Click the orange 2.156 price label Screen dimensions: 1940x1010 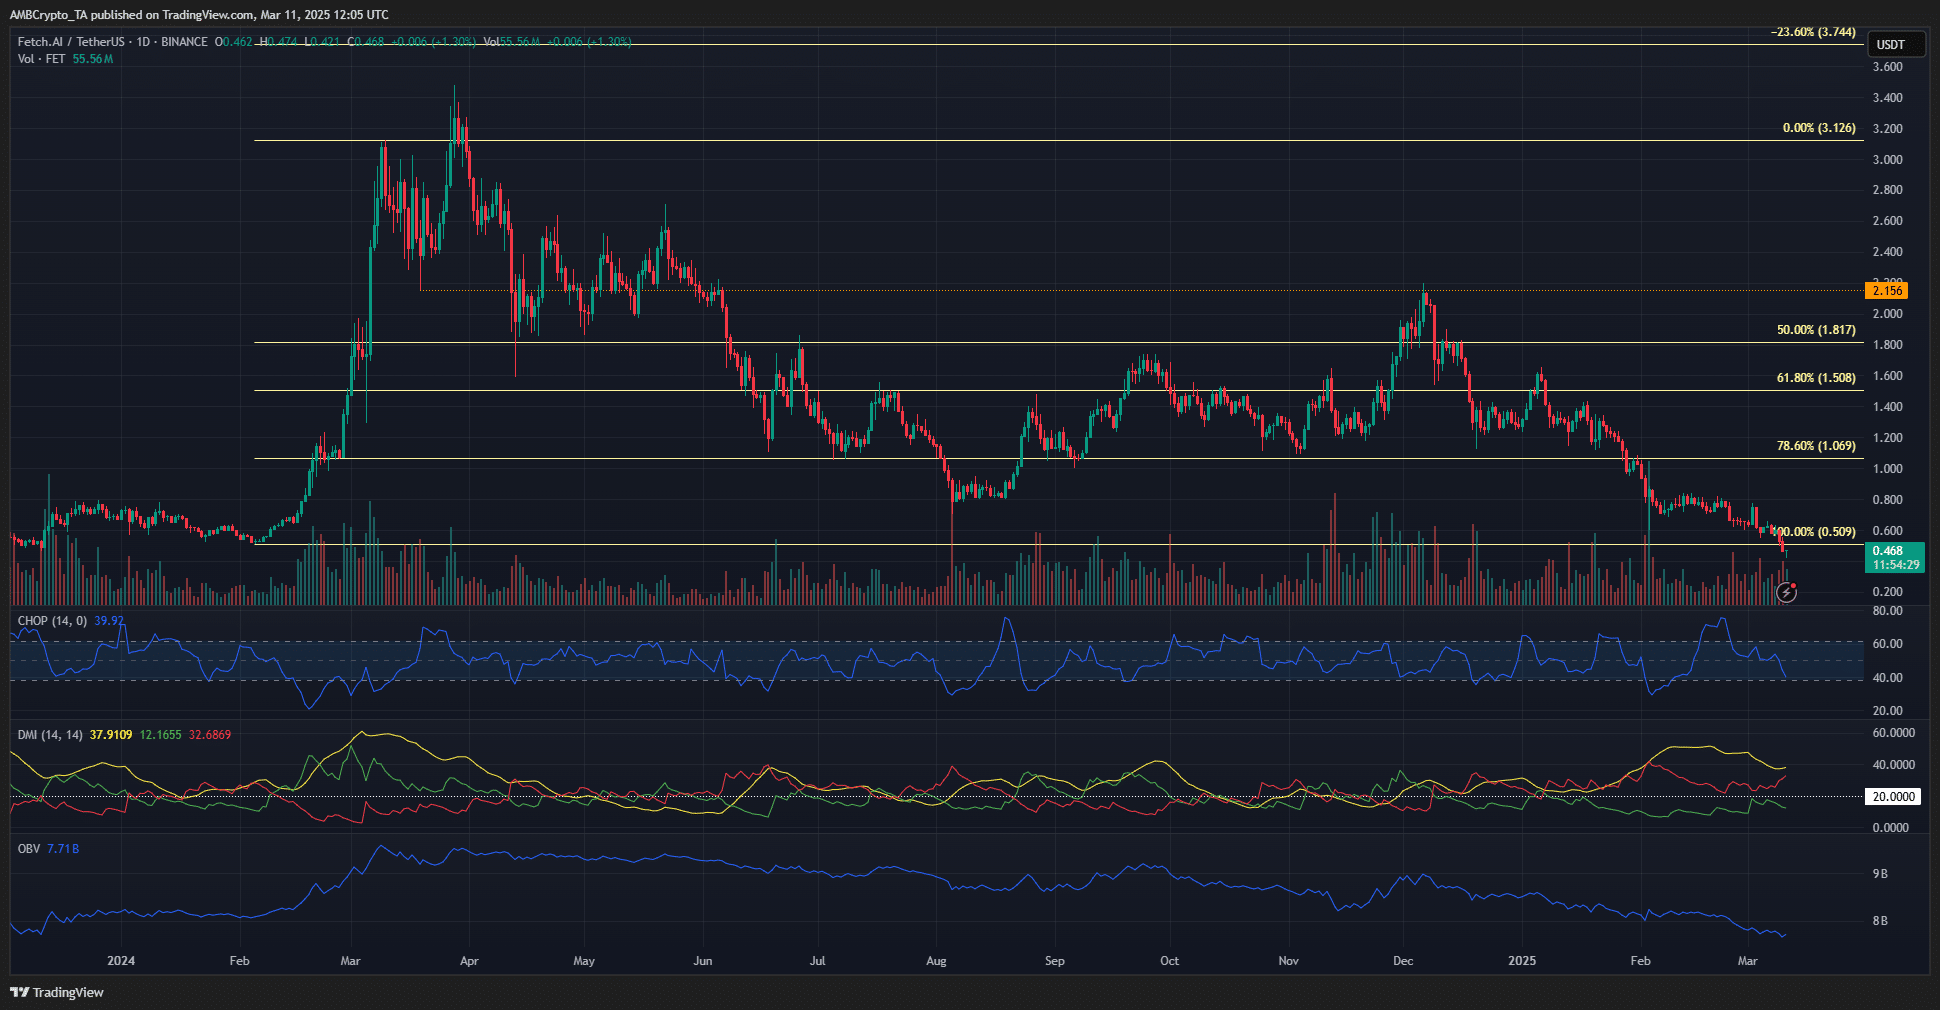1887,291
